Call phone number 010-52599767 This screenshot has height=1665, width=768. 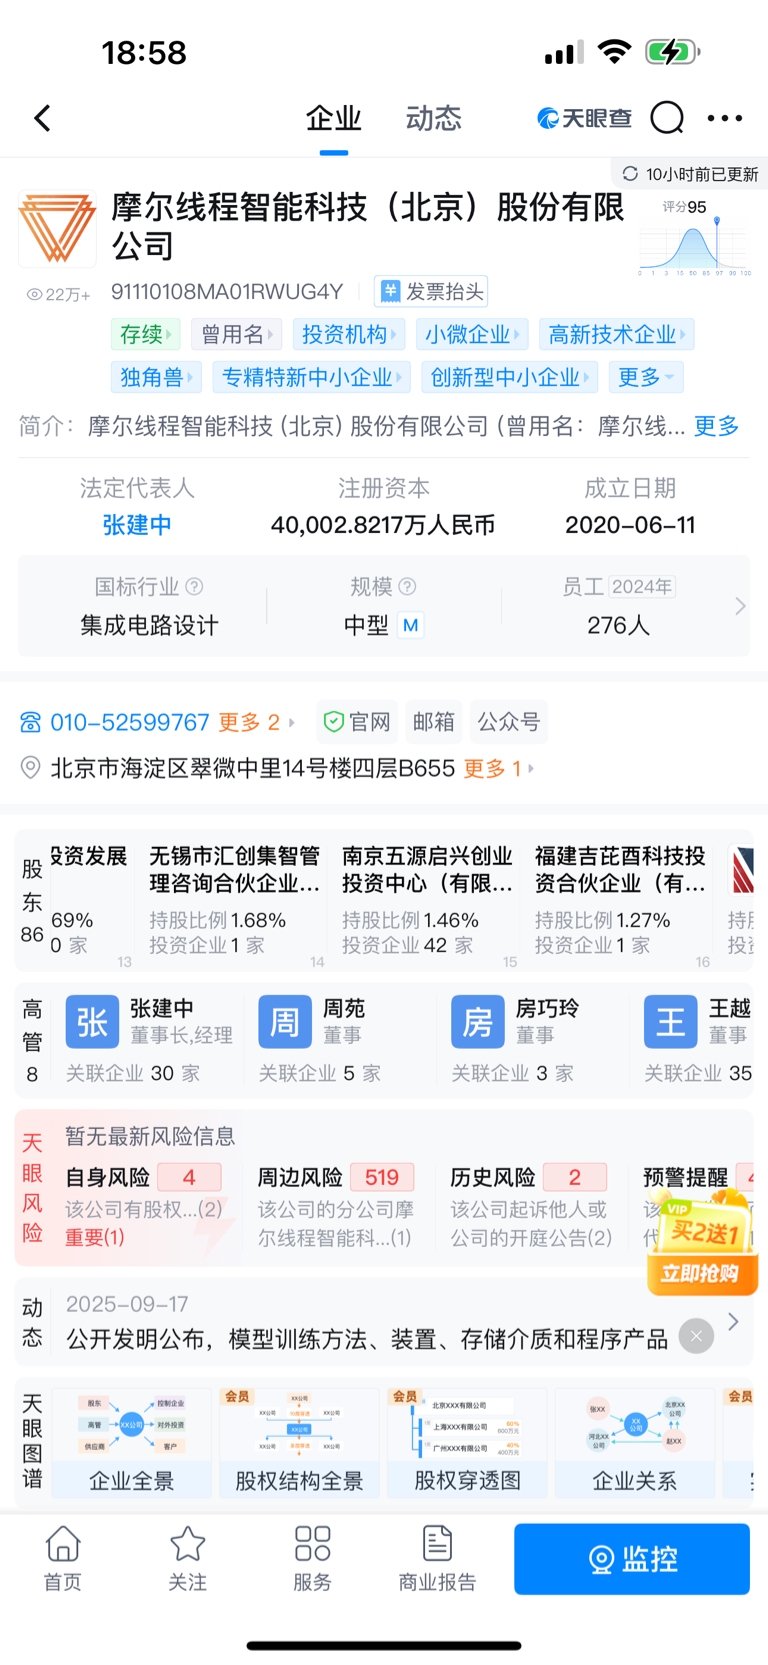[x=130, y=722]
